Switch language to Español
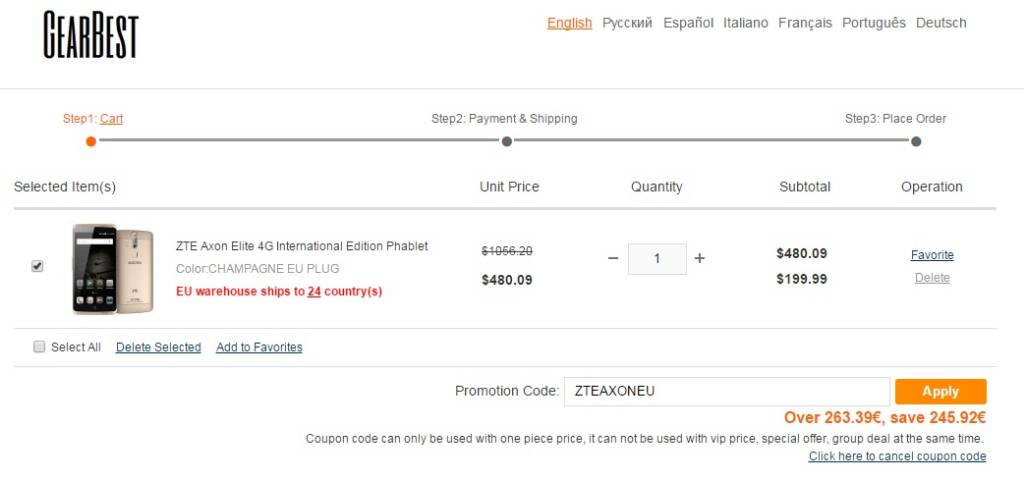The width and height of the screenshot is (1024, 477). point(688,23)
